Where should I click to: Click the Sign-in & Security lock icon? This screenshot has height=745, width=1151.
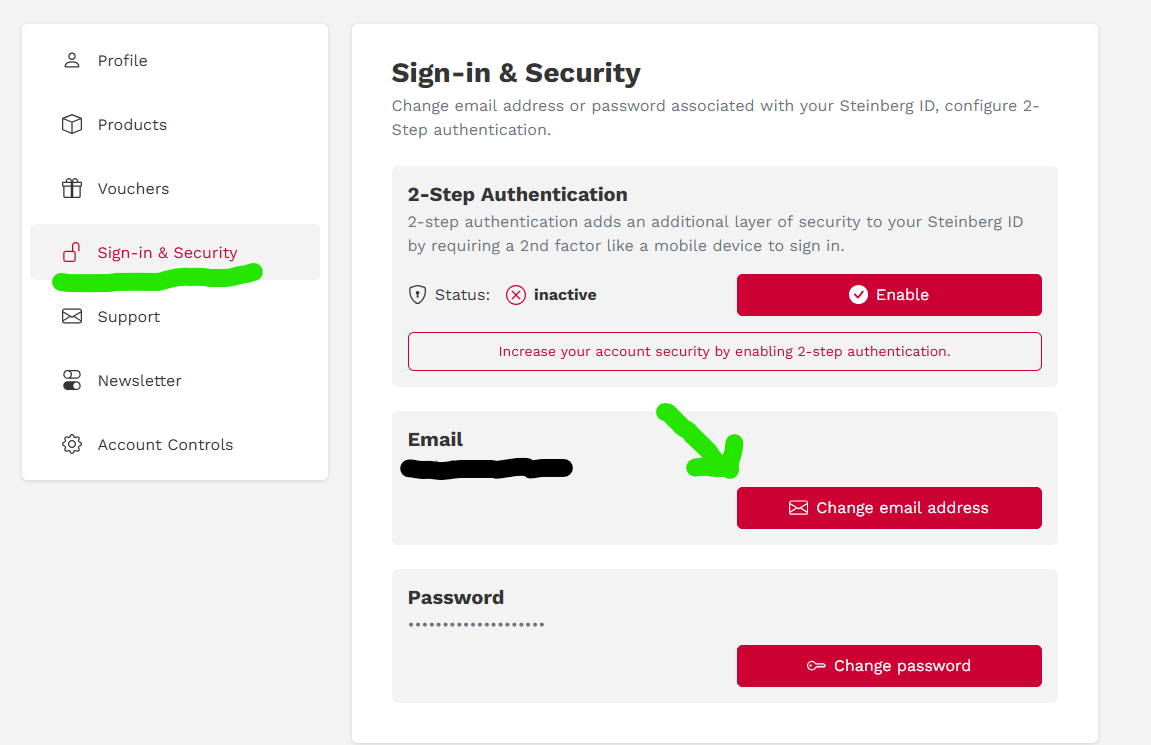[72, 252]
